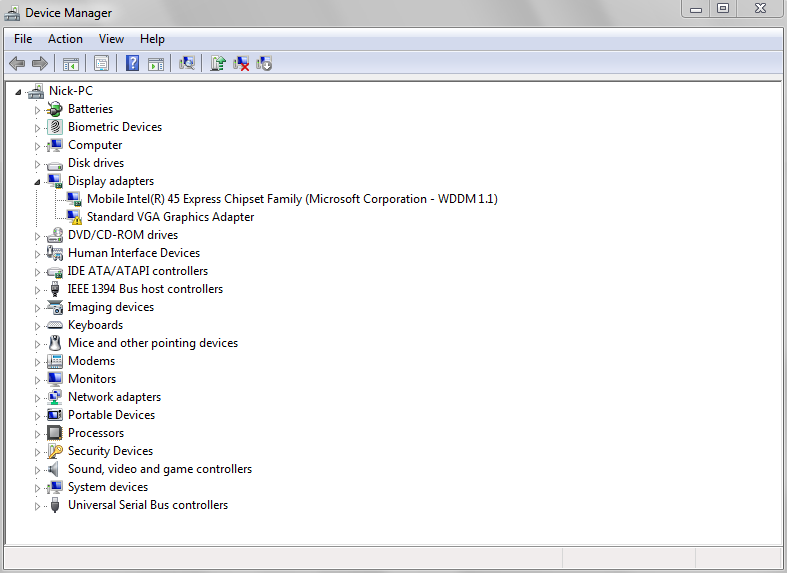Screen dimensions: 787x573
Task: Expand the Computer node arrow
Action: point(37,146)
